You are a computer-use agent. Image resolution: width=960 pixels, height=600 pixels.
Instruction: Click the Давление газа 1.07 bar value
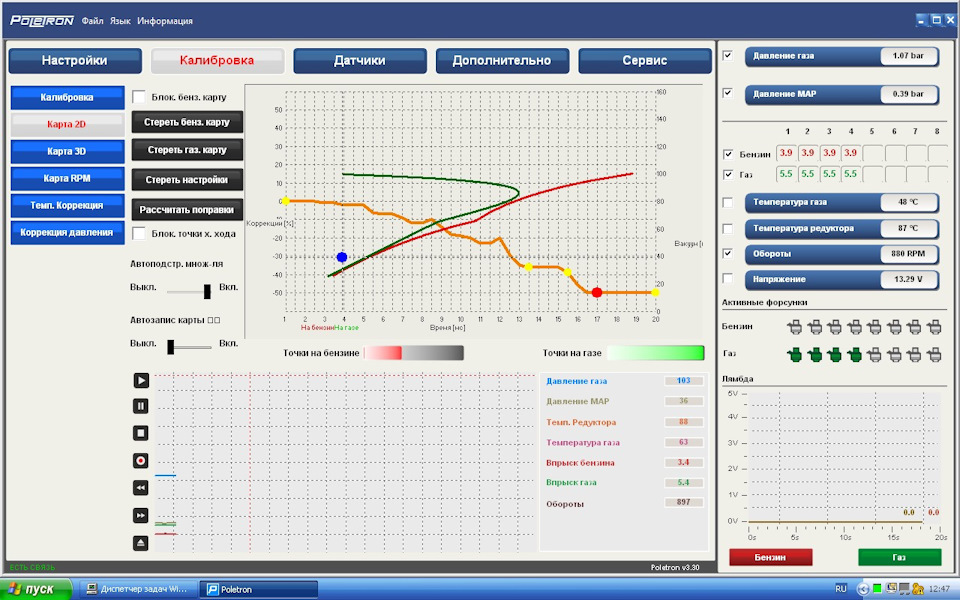click(909, 56)
